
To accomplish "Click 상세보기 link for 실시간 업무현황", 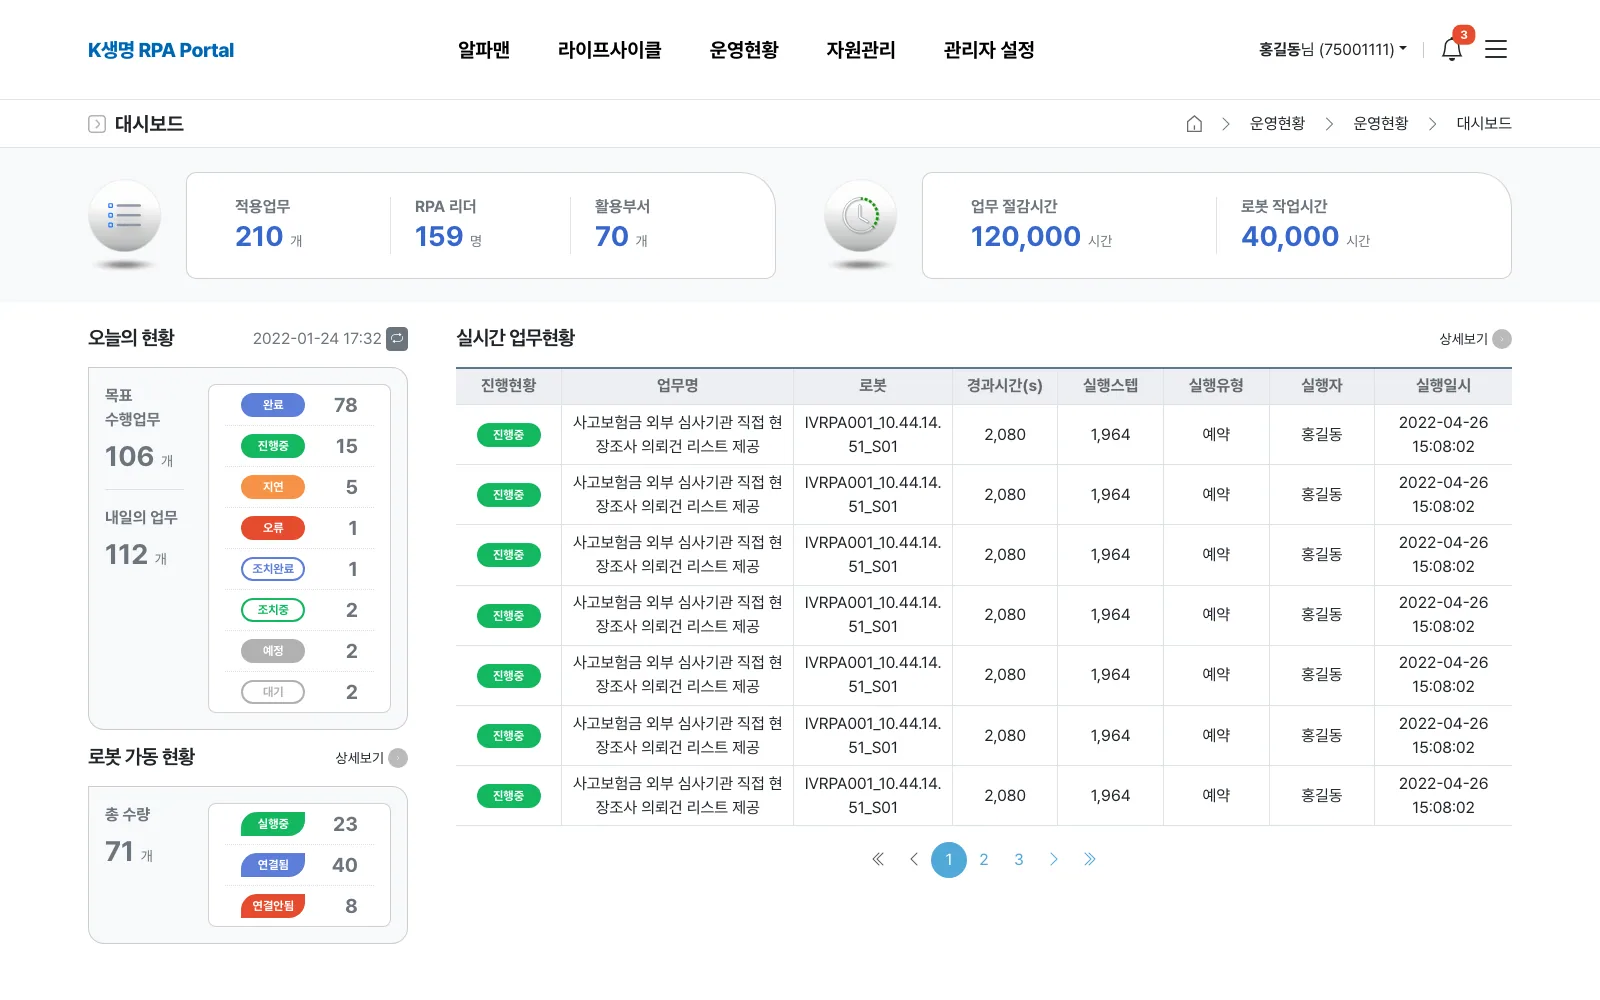I will tap(1463, 339).
